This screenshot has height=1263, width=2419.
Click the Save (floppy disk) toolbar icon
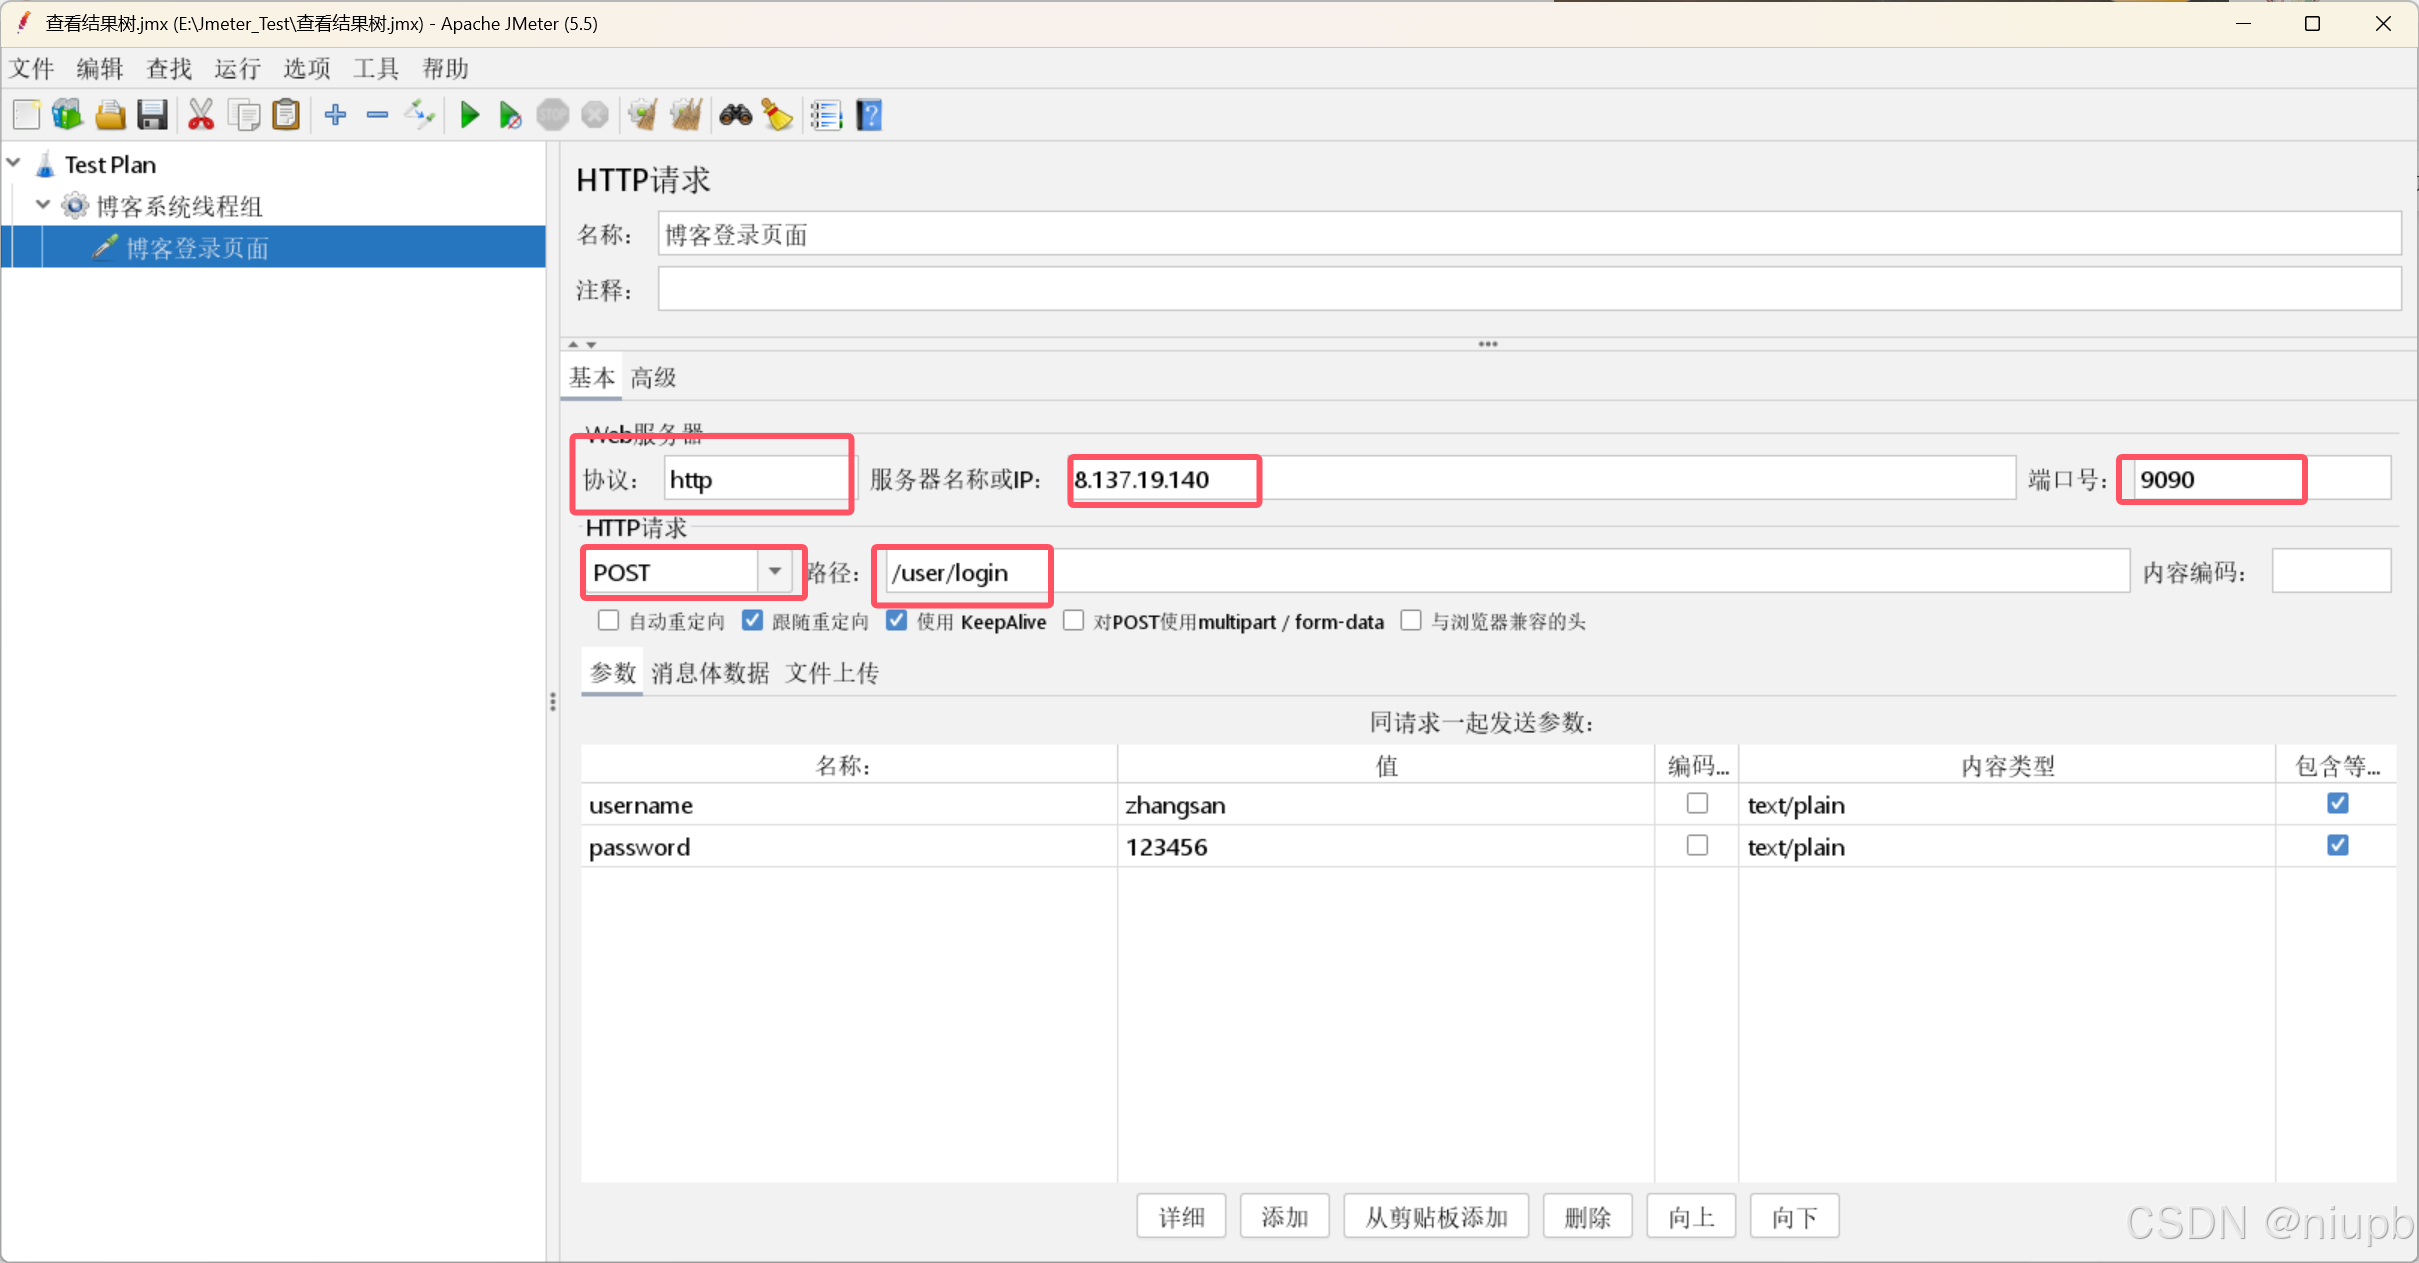[x=152, y=115]
